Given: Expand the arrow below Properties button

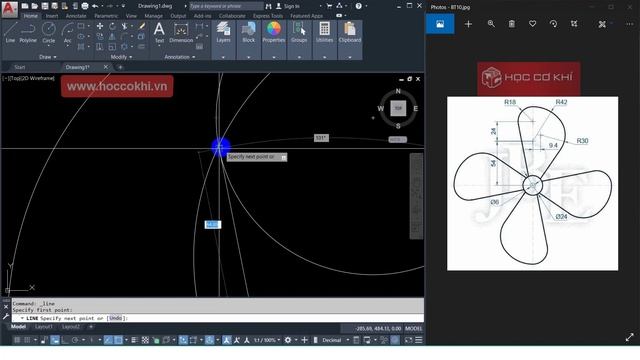Looking at the screenshot, I should pyautogui.click(x=273, y=57).
